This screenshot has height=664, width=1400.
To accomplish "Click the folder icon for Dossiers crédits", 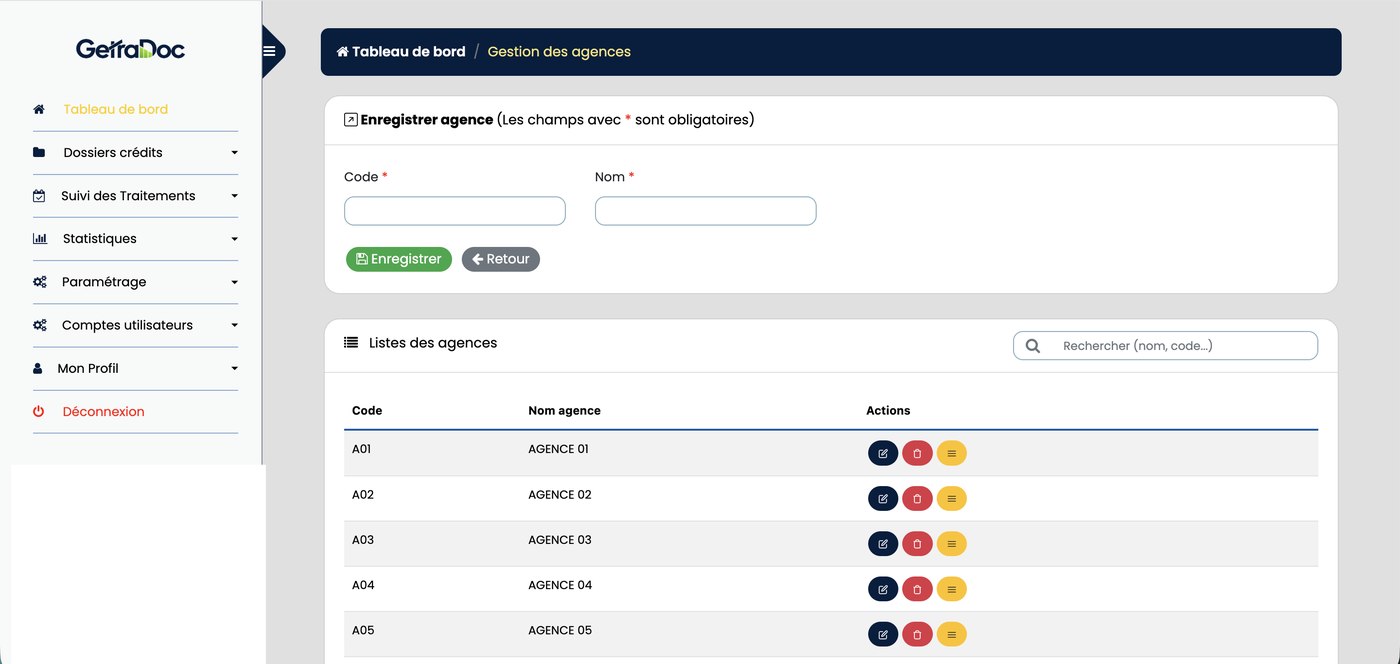I will [x=39, y=152].
